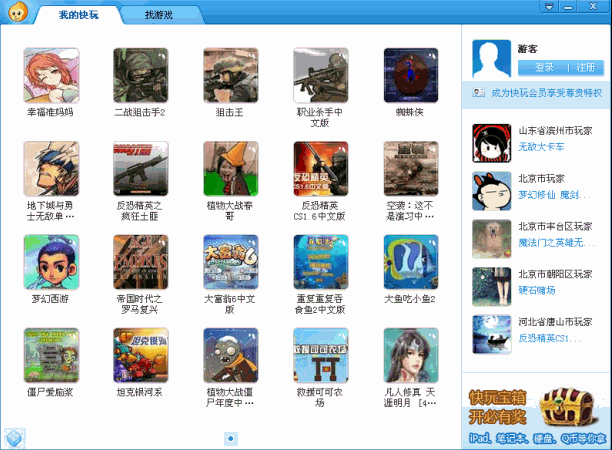Screen dimensions: 612x450
Task: Click the 北京市朝阳区玩家 avatar
Action: (491, 286)
